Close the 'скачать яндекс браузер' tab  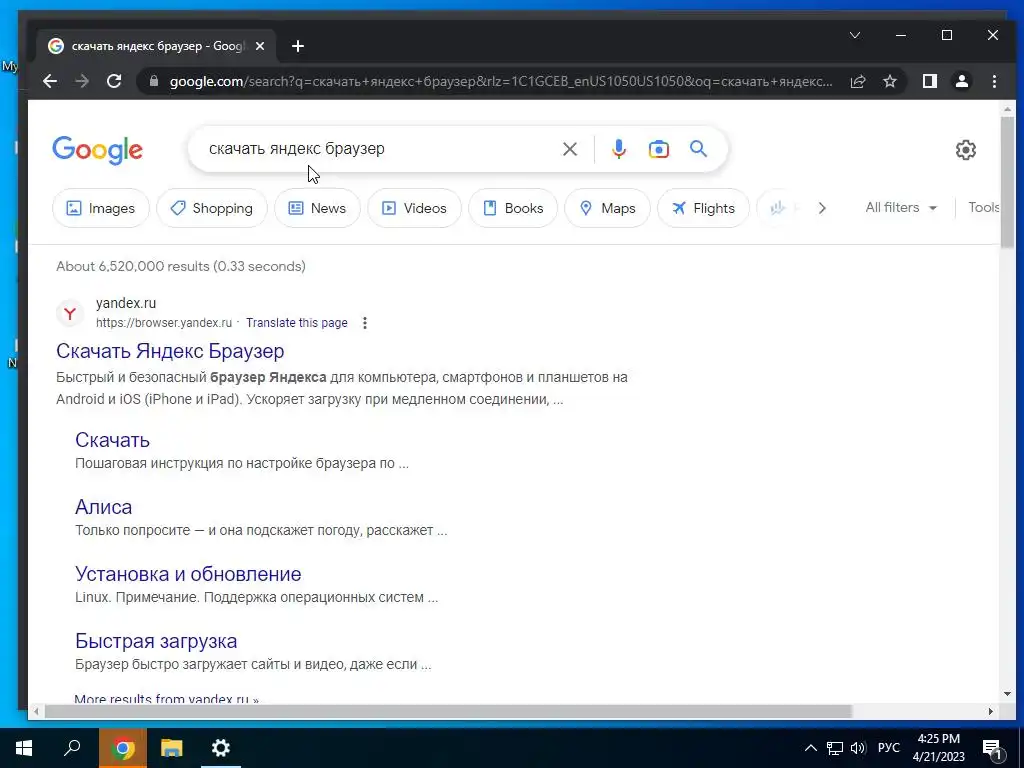click(260, 46)
